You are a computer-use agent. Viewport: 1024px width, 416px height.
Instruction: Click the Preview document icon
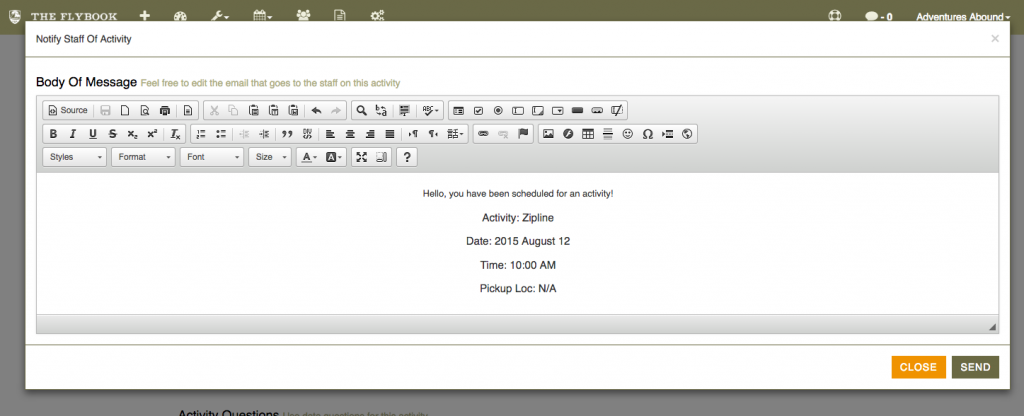point(145,110)
